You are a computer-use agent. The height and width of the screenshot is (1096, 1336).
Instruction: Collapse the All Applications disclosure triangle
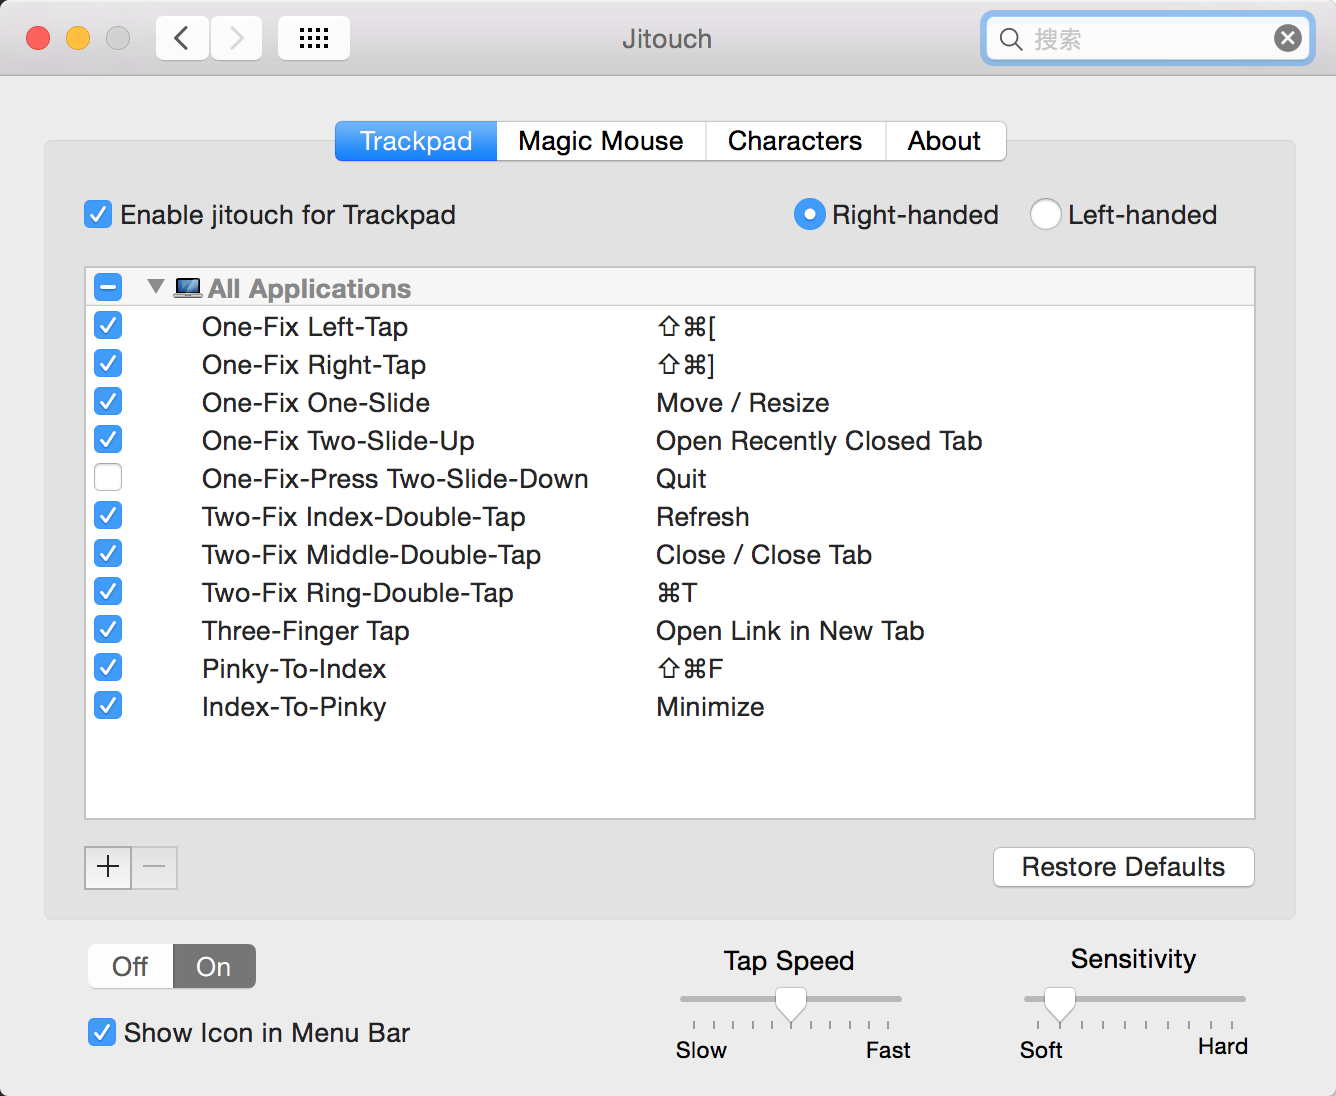[155, 287]
